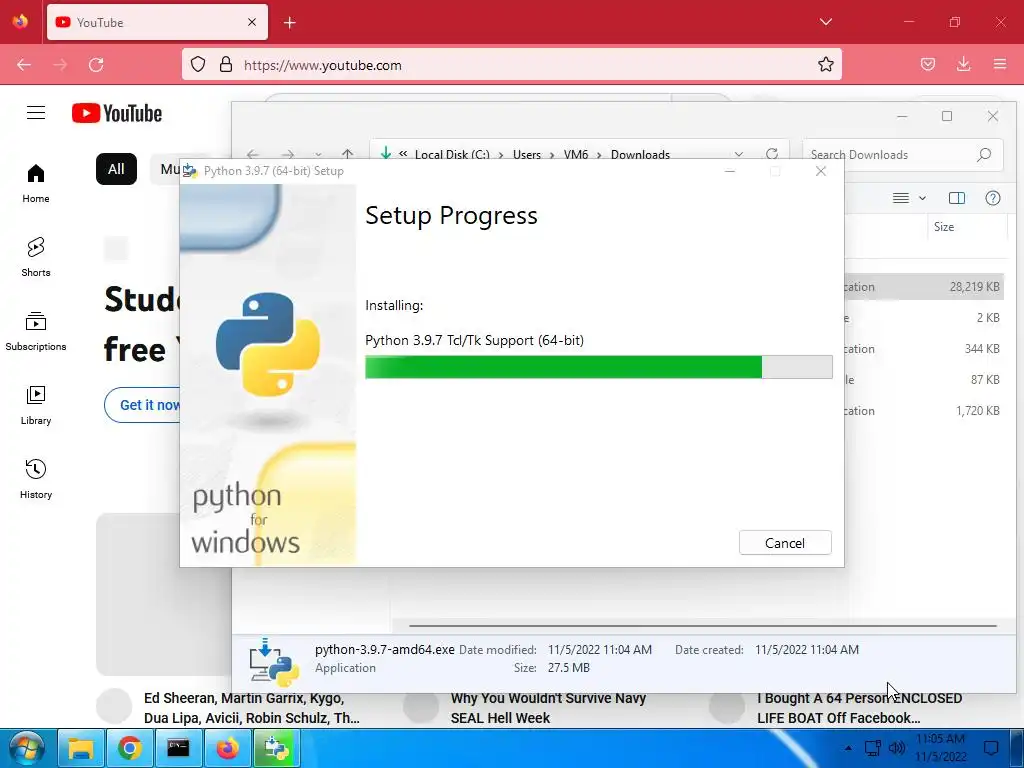1024x768 pixels.
Task: Select the file row sized 2 KB
Action: click(923, 318)
